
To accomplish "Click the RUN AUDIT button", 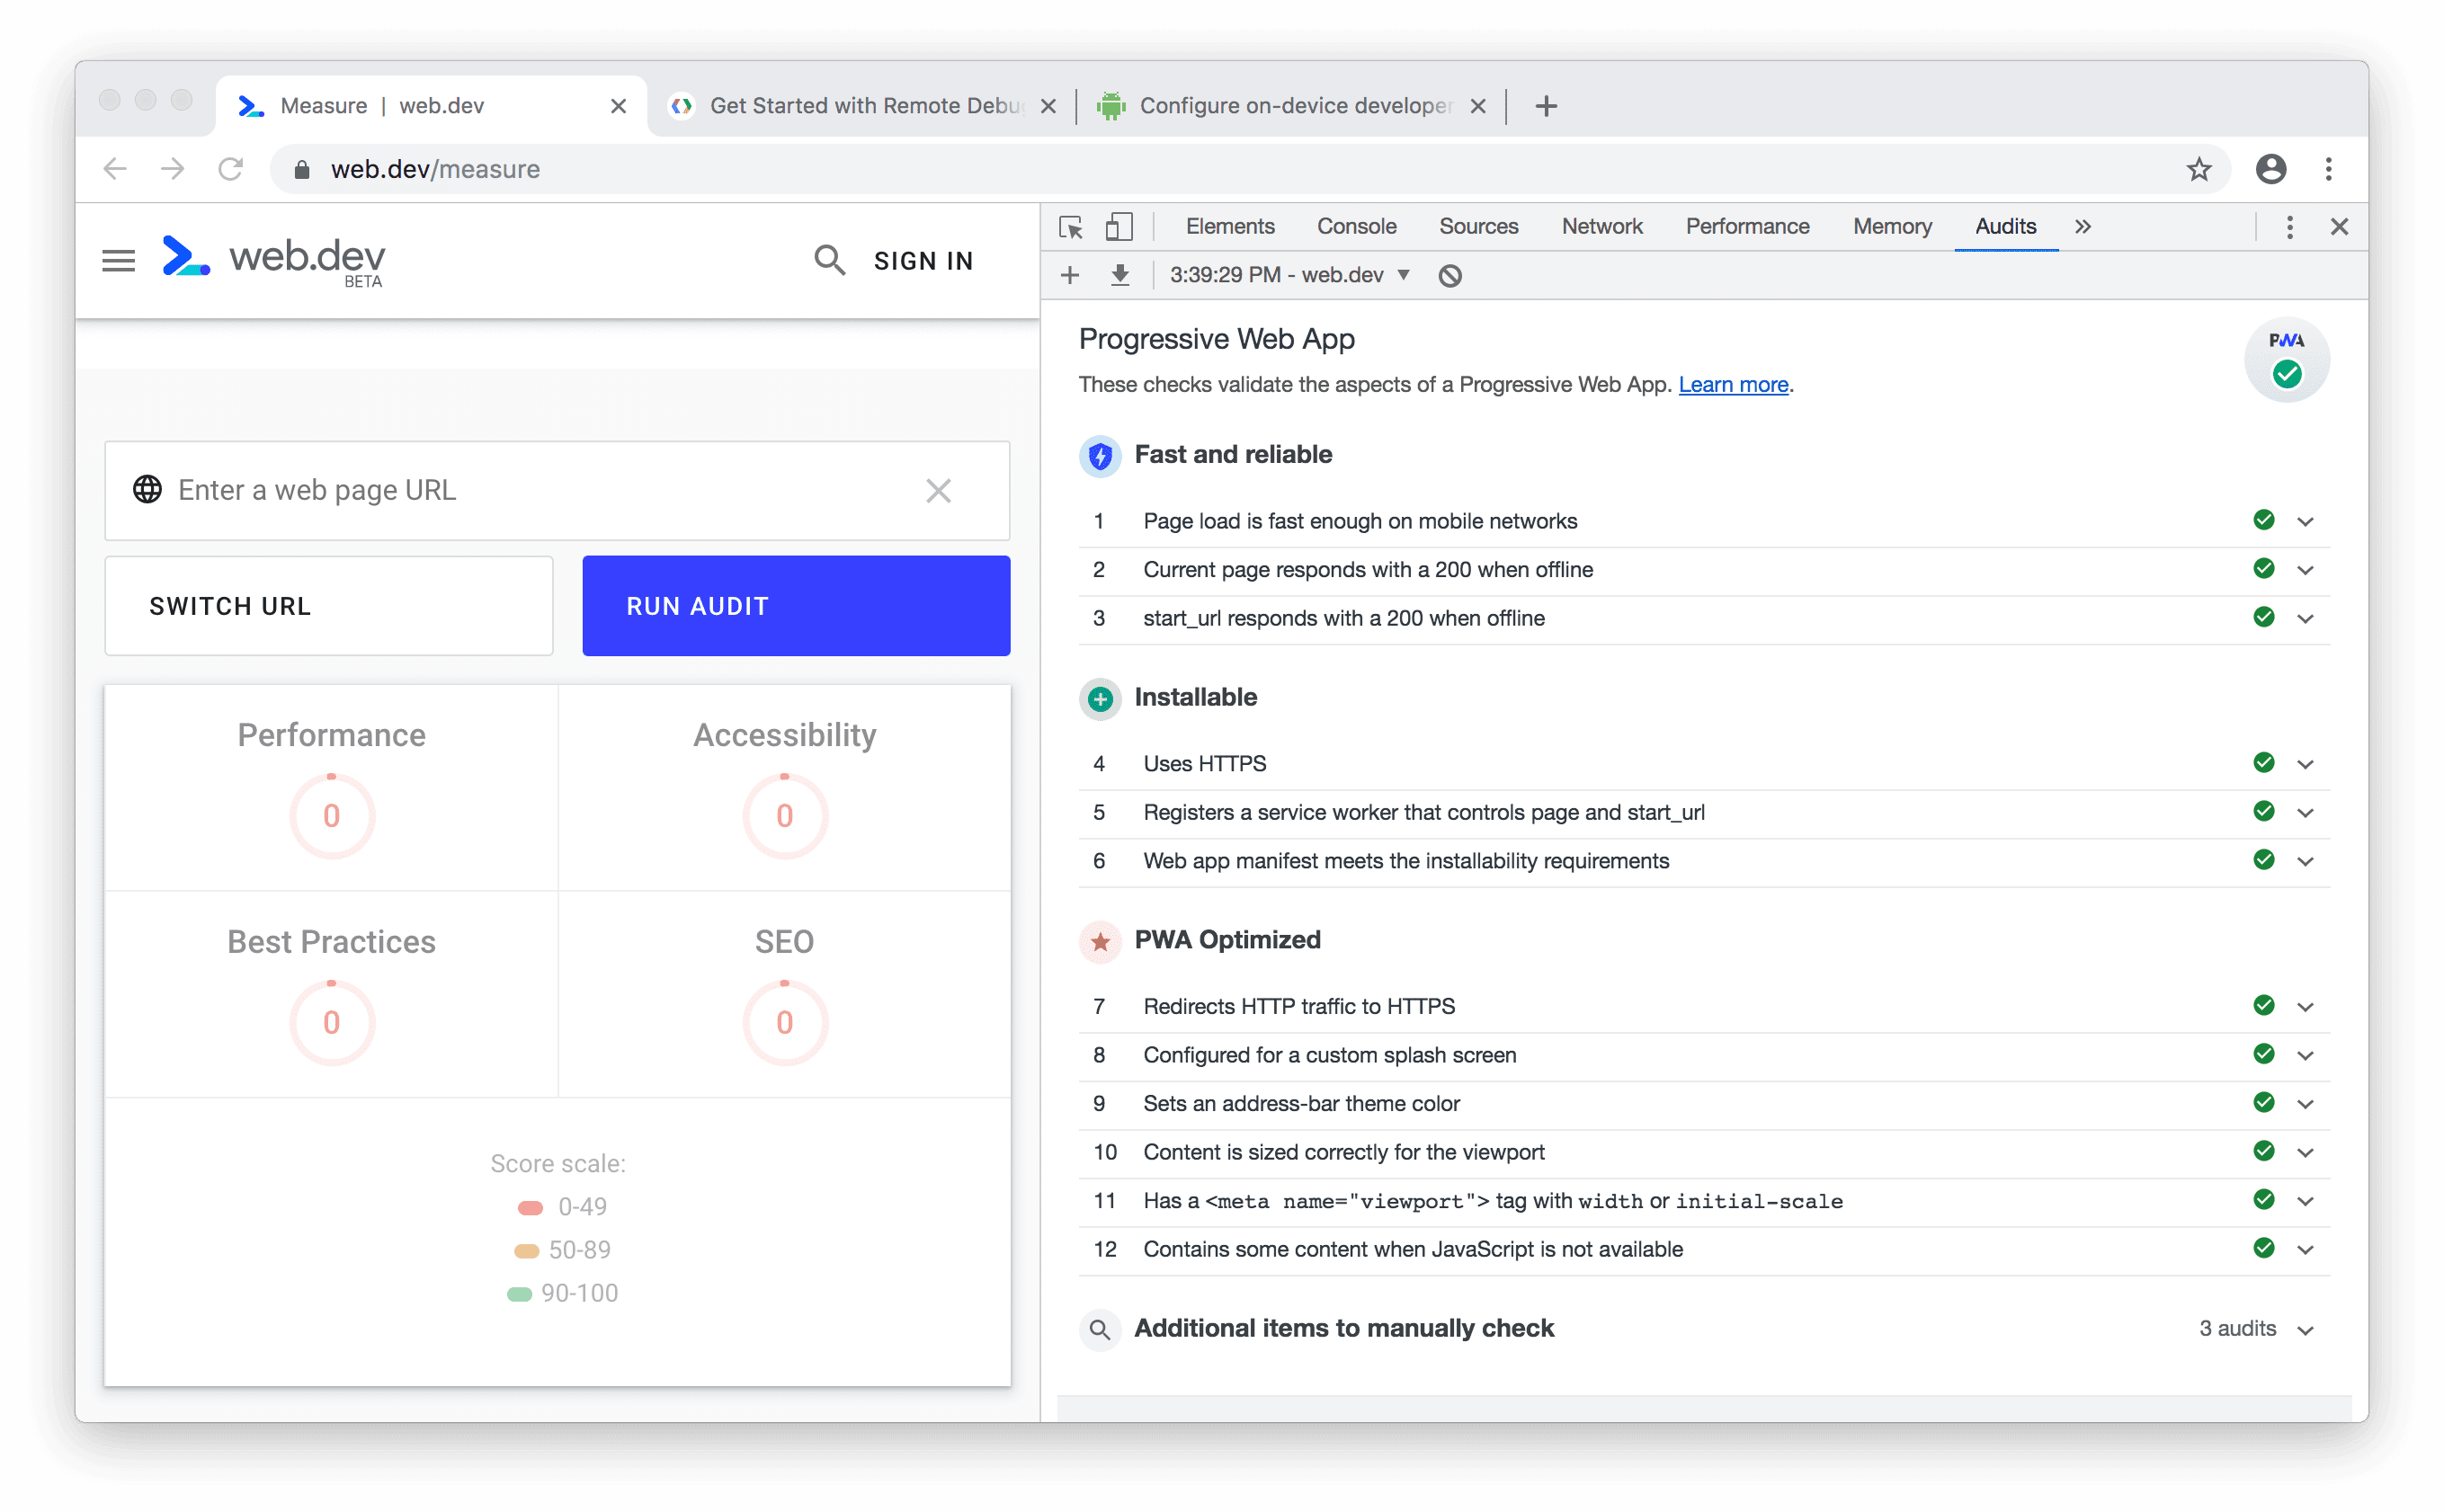I will coord(794,606).
